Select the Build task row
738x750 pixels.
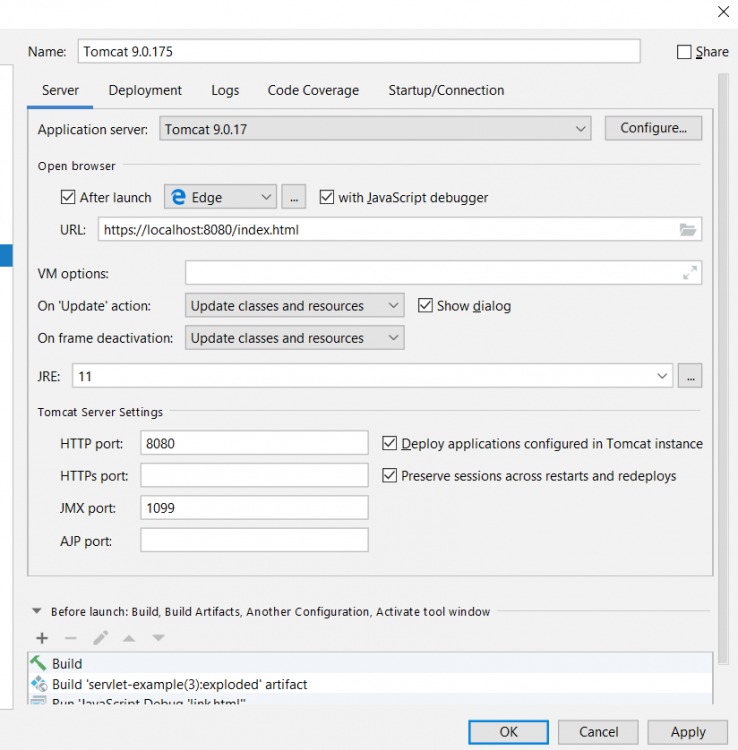tap(370, 663)
